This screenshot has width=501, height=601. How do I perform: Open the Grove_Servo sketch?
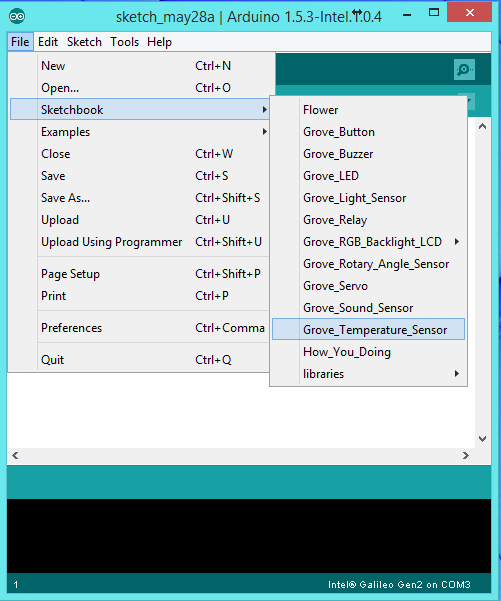click(x=368, y=286)
